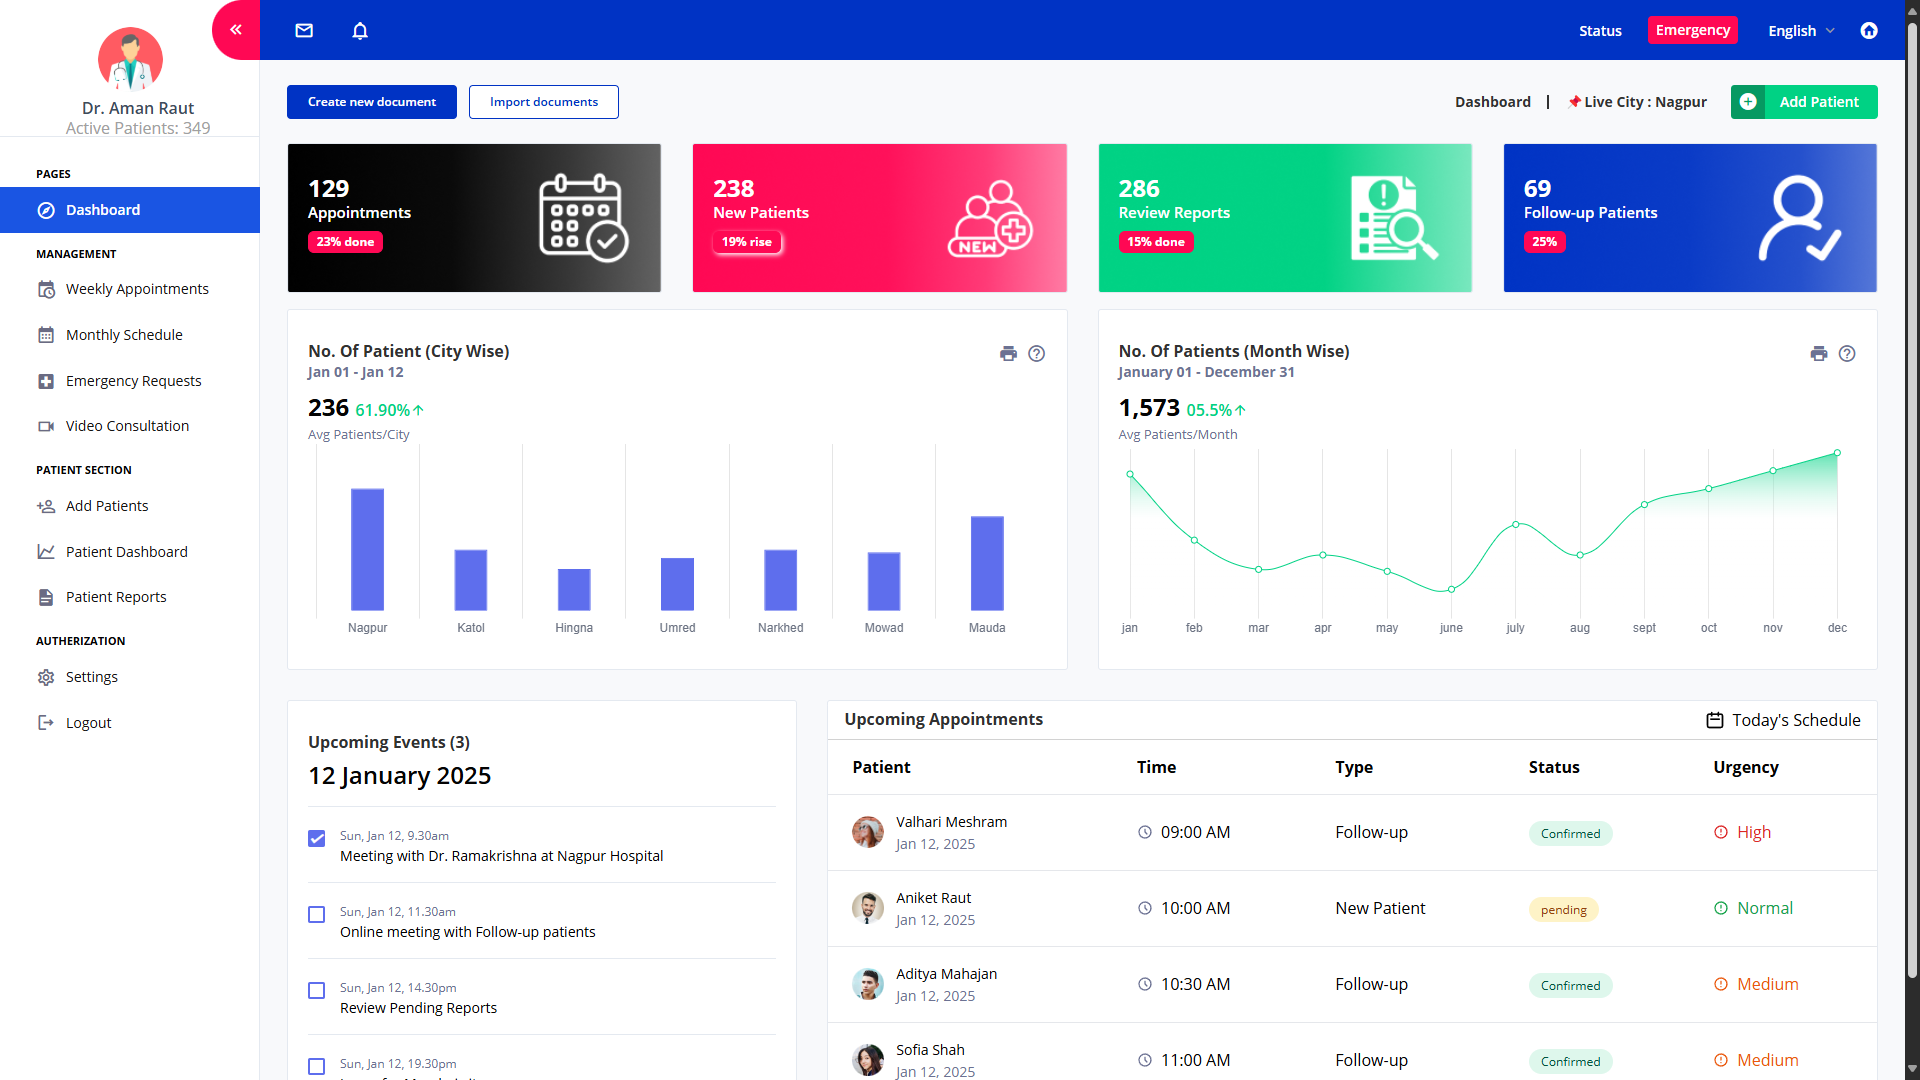The image size is (1920, 1080).
Task: Check the Online meeting with Follow-up patients event
Action: 317,914
